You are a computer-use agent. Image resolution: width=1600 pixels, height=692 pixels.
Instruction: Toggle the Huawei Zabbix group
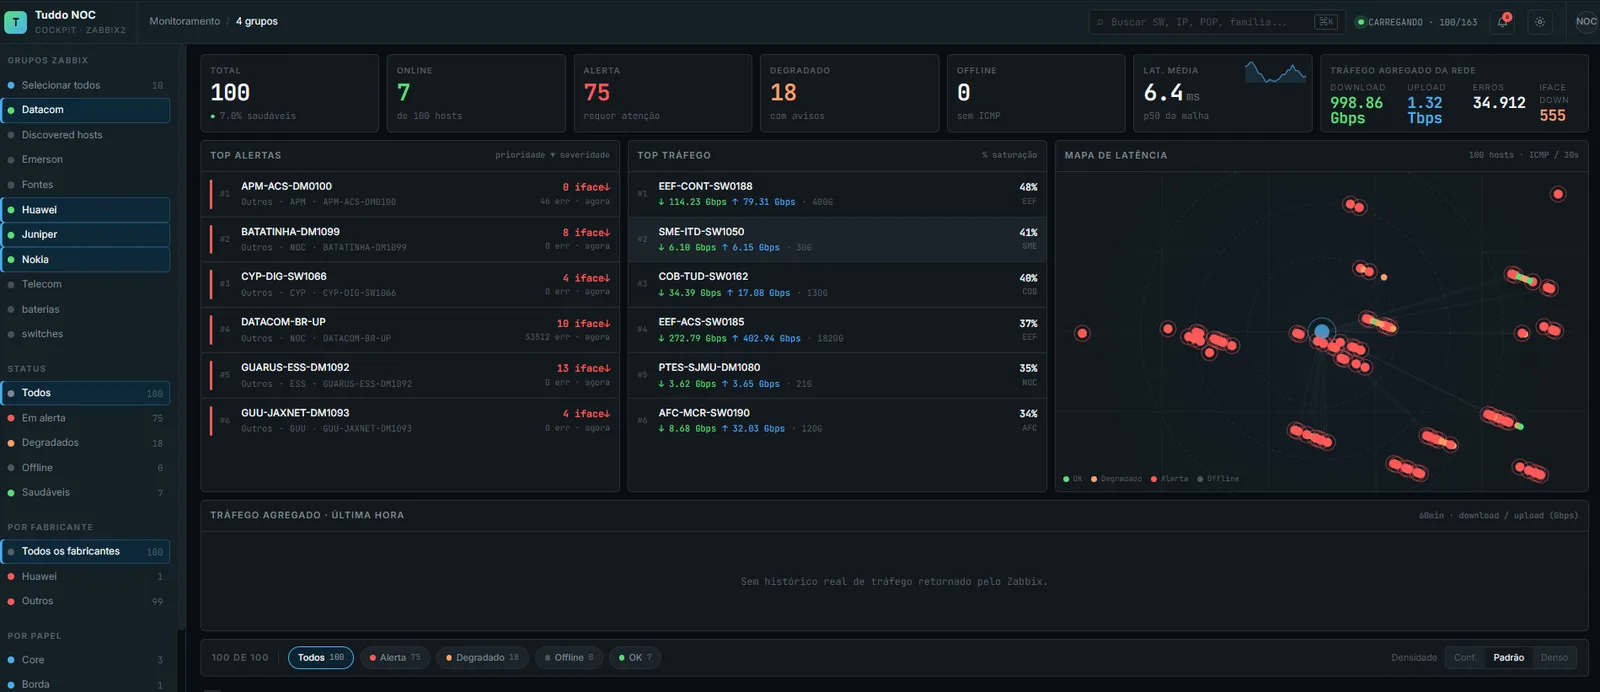point(86,210)
